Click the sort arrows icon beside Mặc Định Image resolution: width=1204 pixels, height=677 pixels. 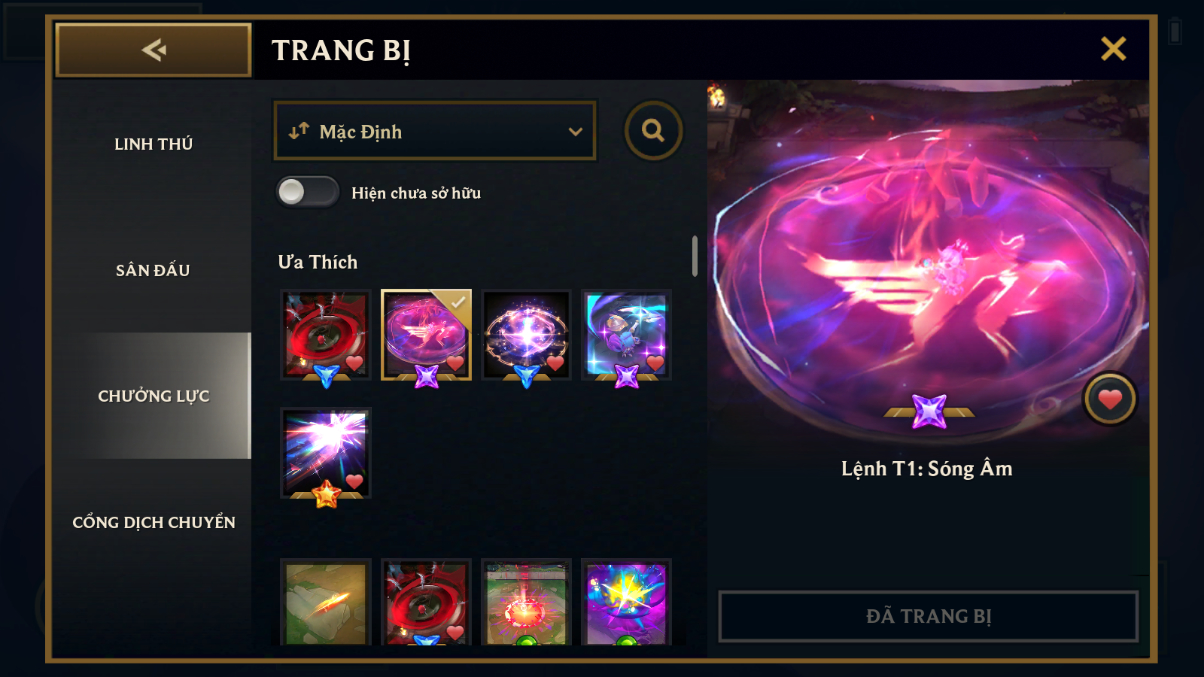pyautogui.click(x=299, y=131)
